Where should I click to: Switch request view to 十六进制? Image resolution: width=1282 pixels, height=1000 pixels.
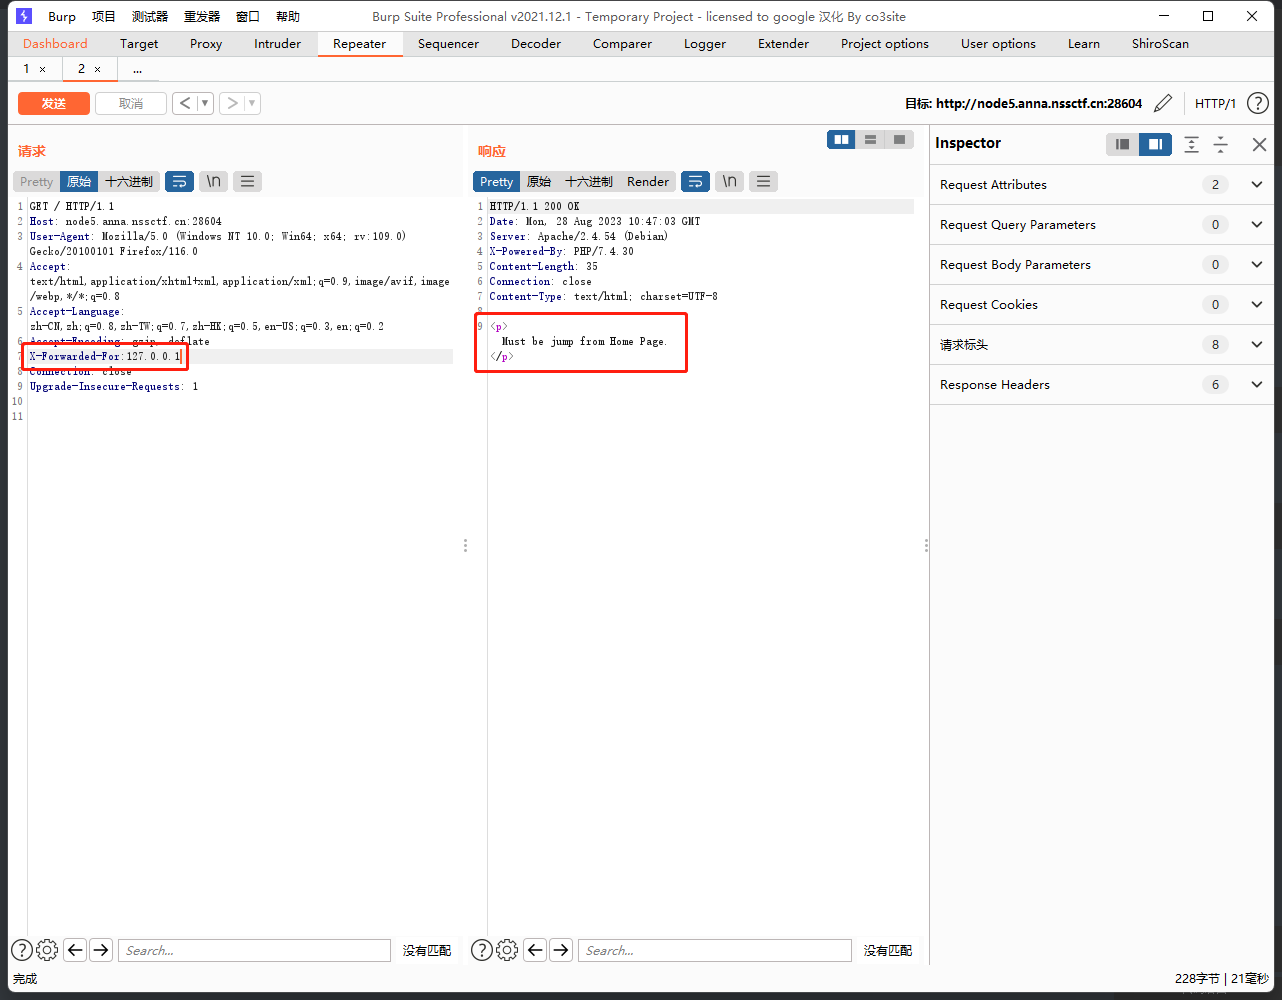(x=129, y=181)
